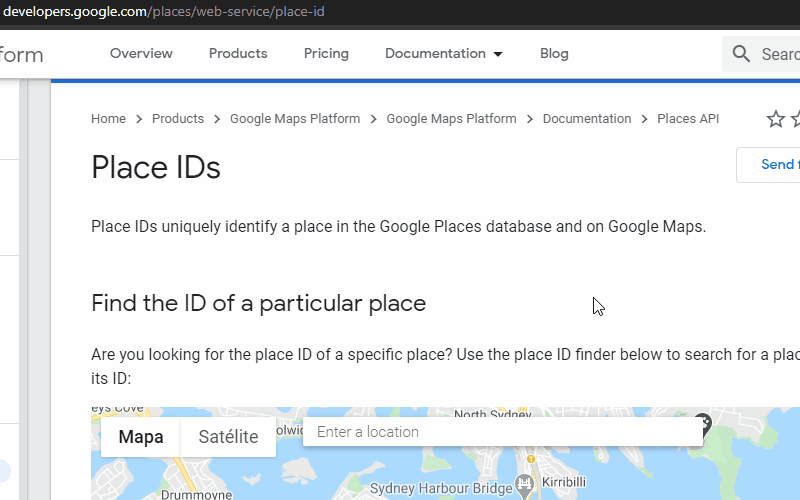
Task: Open the Pricing nav item
Action: point(327,54)
